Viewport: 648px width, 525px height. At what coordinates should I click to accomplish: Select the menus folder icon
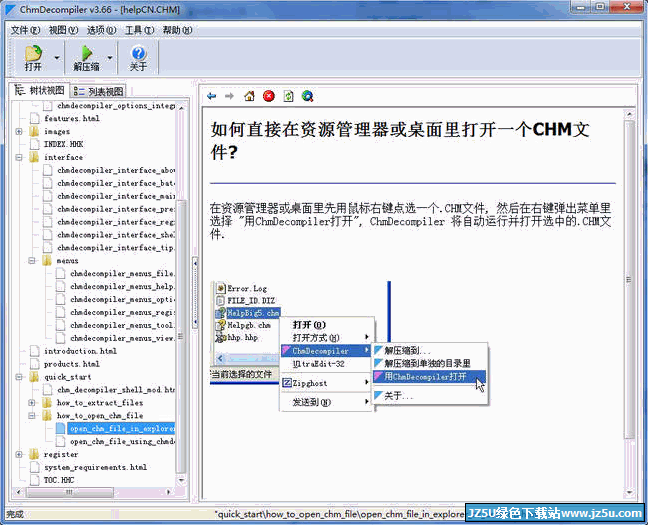coord(47,261)
